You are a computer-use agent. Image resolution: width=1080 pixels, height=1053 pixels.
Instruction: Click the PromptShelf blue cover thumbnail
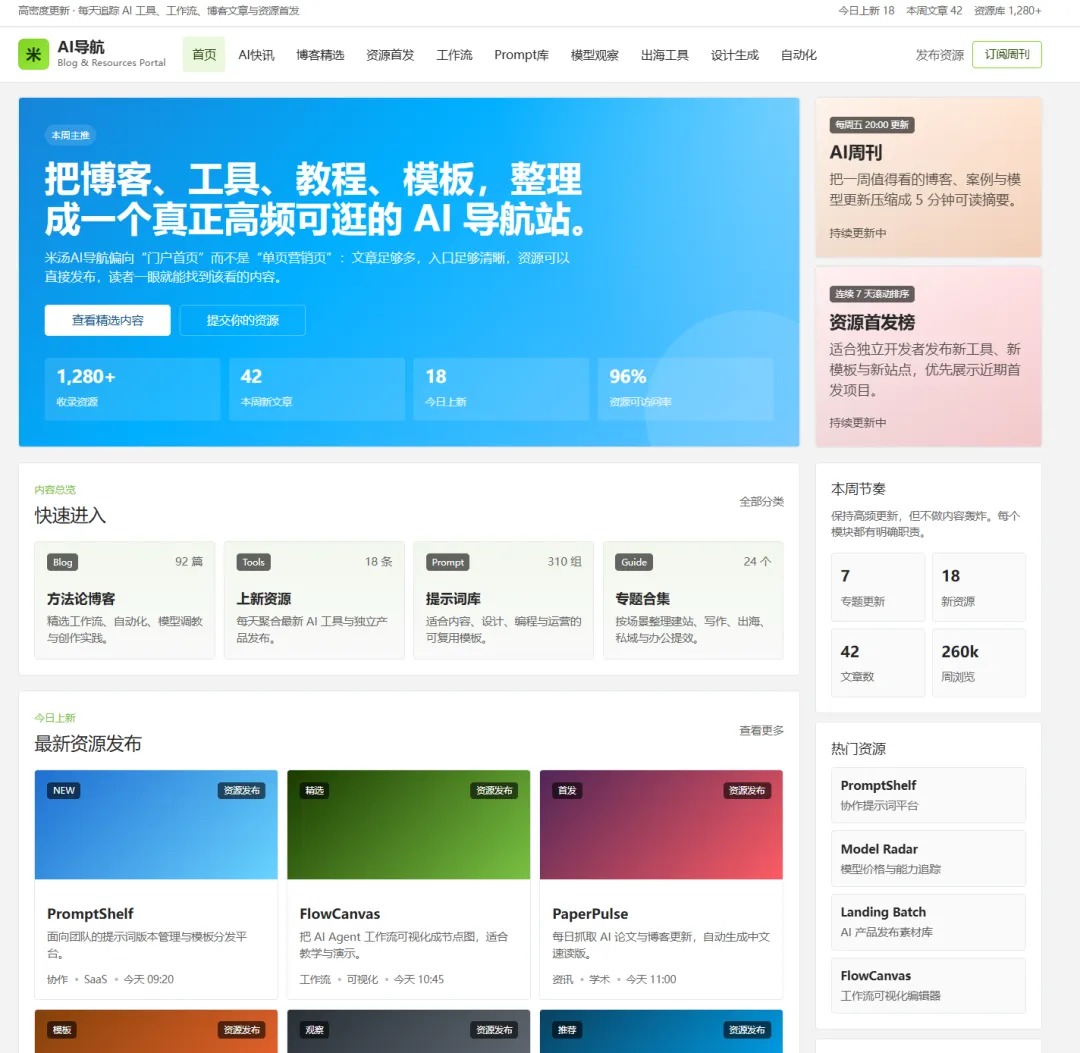156,824
